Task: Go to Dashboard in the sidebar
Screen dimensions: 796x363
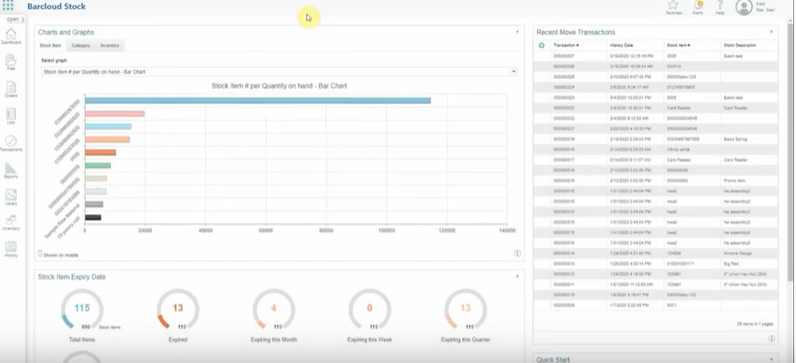Action: tap(11, 37)
